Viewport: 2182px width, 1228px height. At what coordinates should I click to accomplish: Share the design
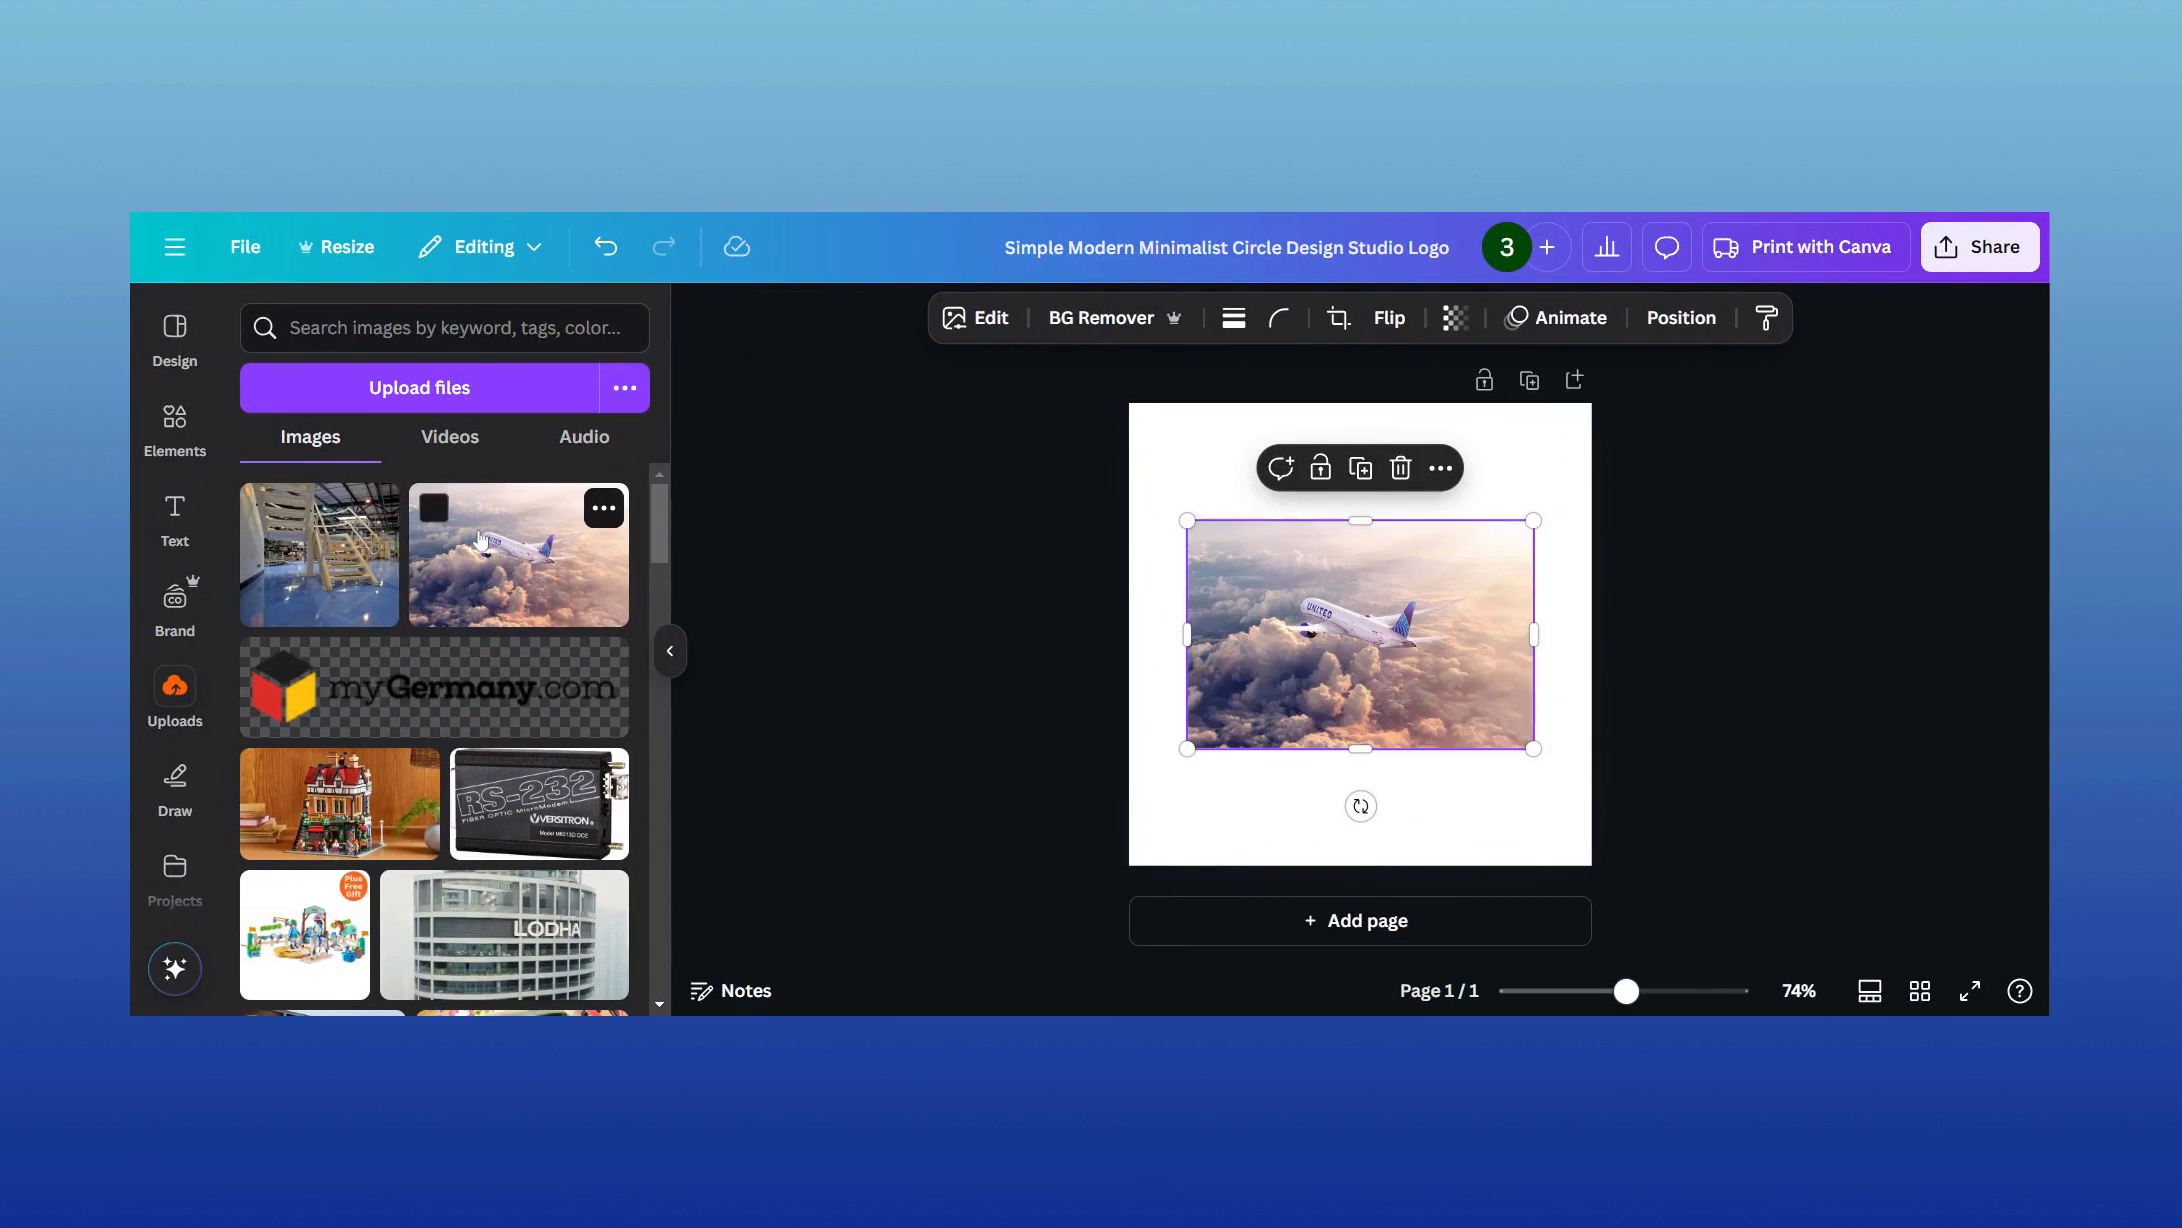(1979, 246)
